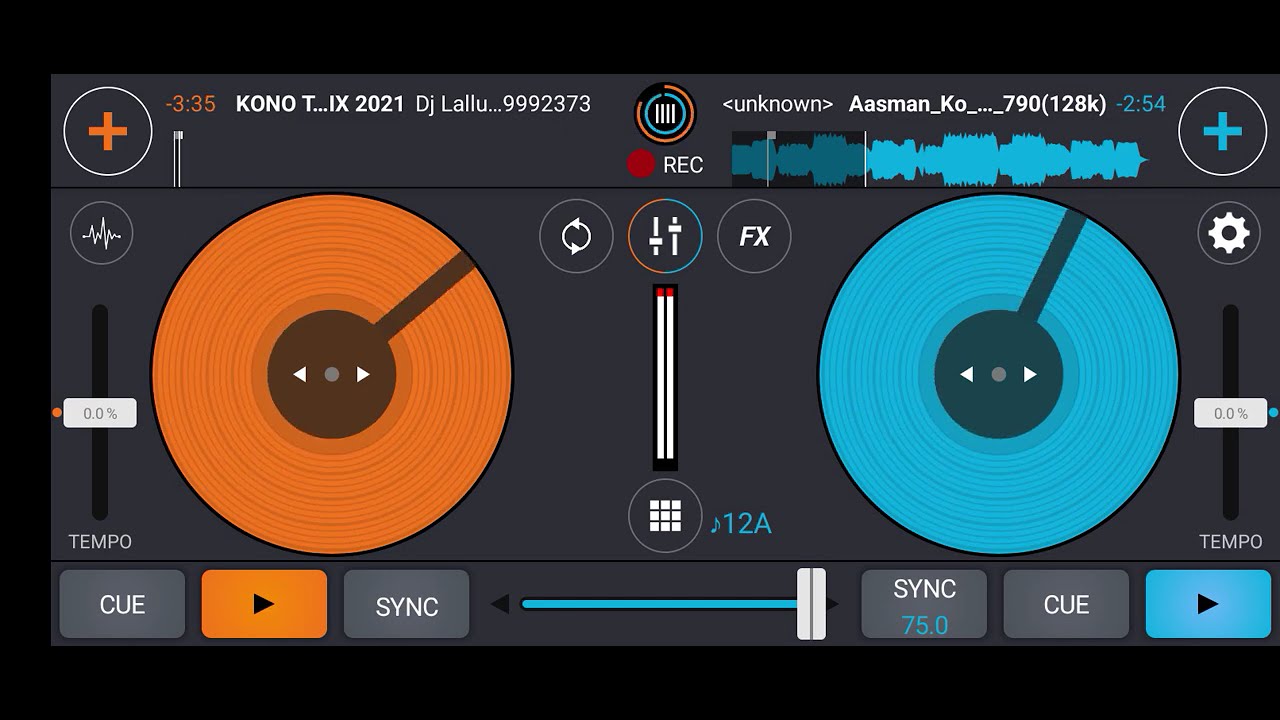This screenshot has height=720, width=1280.
Task: Click the left tempo slider handle
Action: click(x=100, y=413)
